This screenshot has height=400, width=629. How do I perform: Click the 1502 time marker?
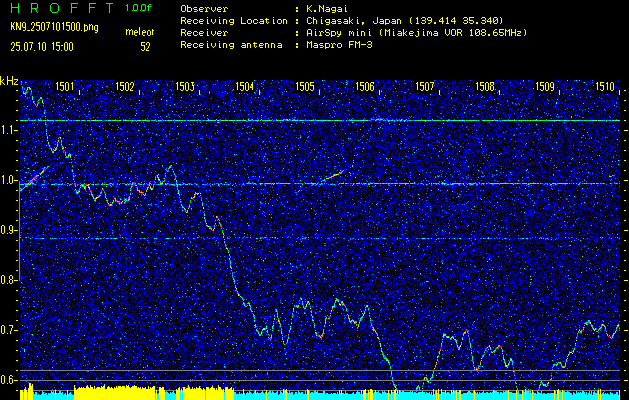(125, 86)
